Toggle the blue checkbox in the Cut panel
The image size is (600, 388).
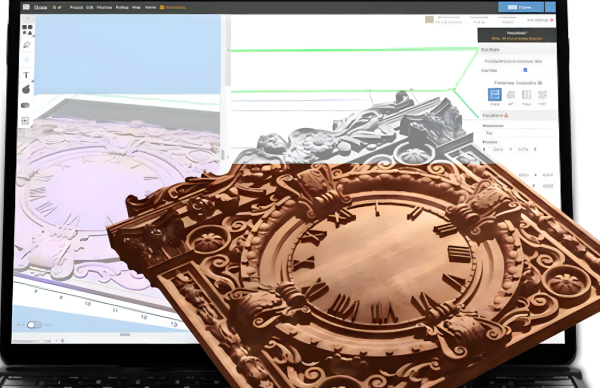(x=525, y=70)
